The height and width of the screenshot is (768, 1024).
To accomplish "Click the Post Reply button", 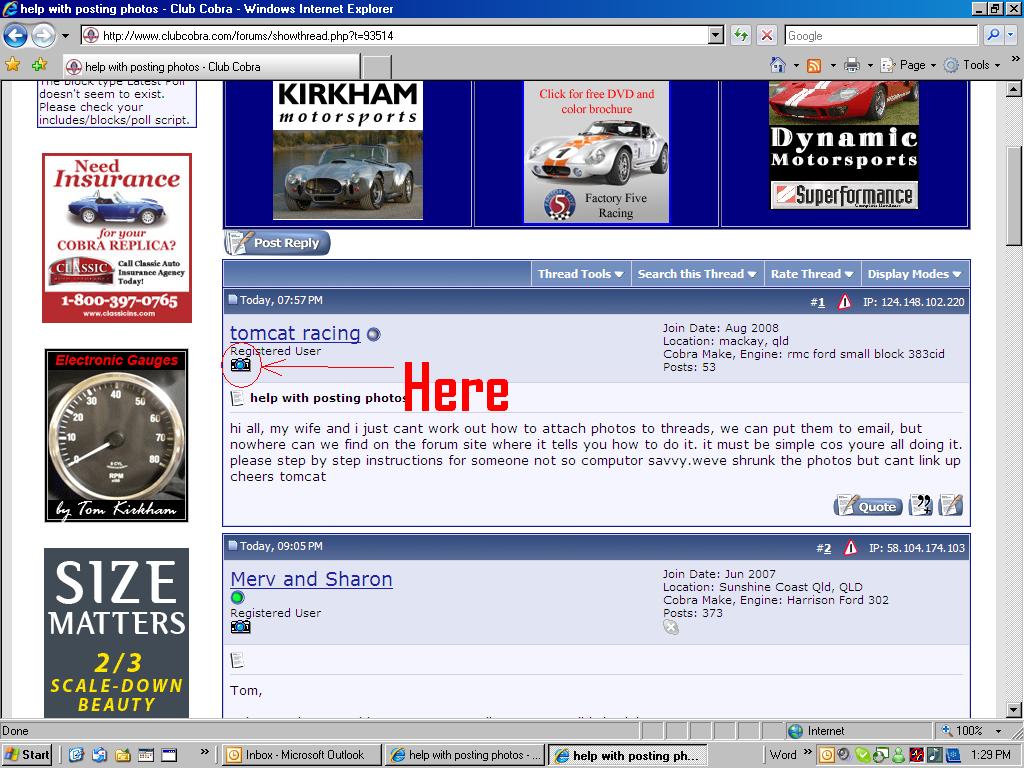I will [x=277, y=243].
